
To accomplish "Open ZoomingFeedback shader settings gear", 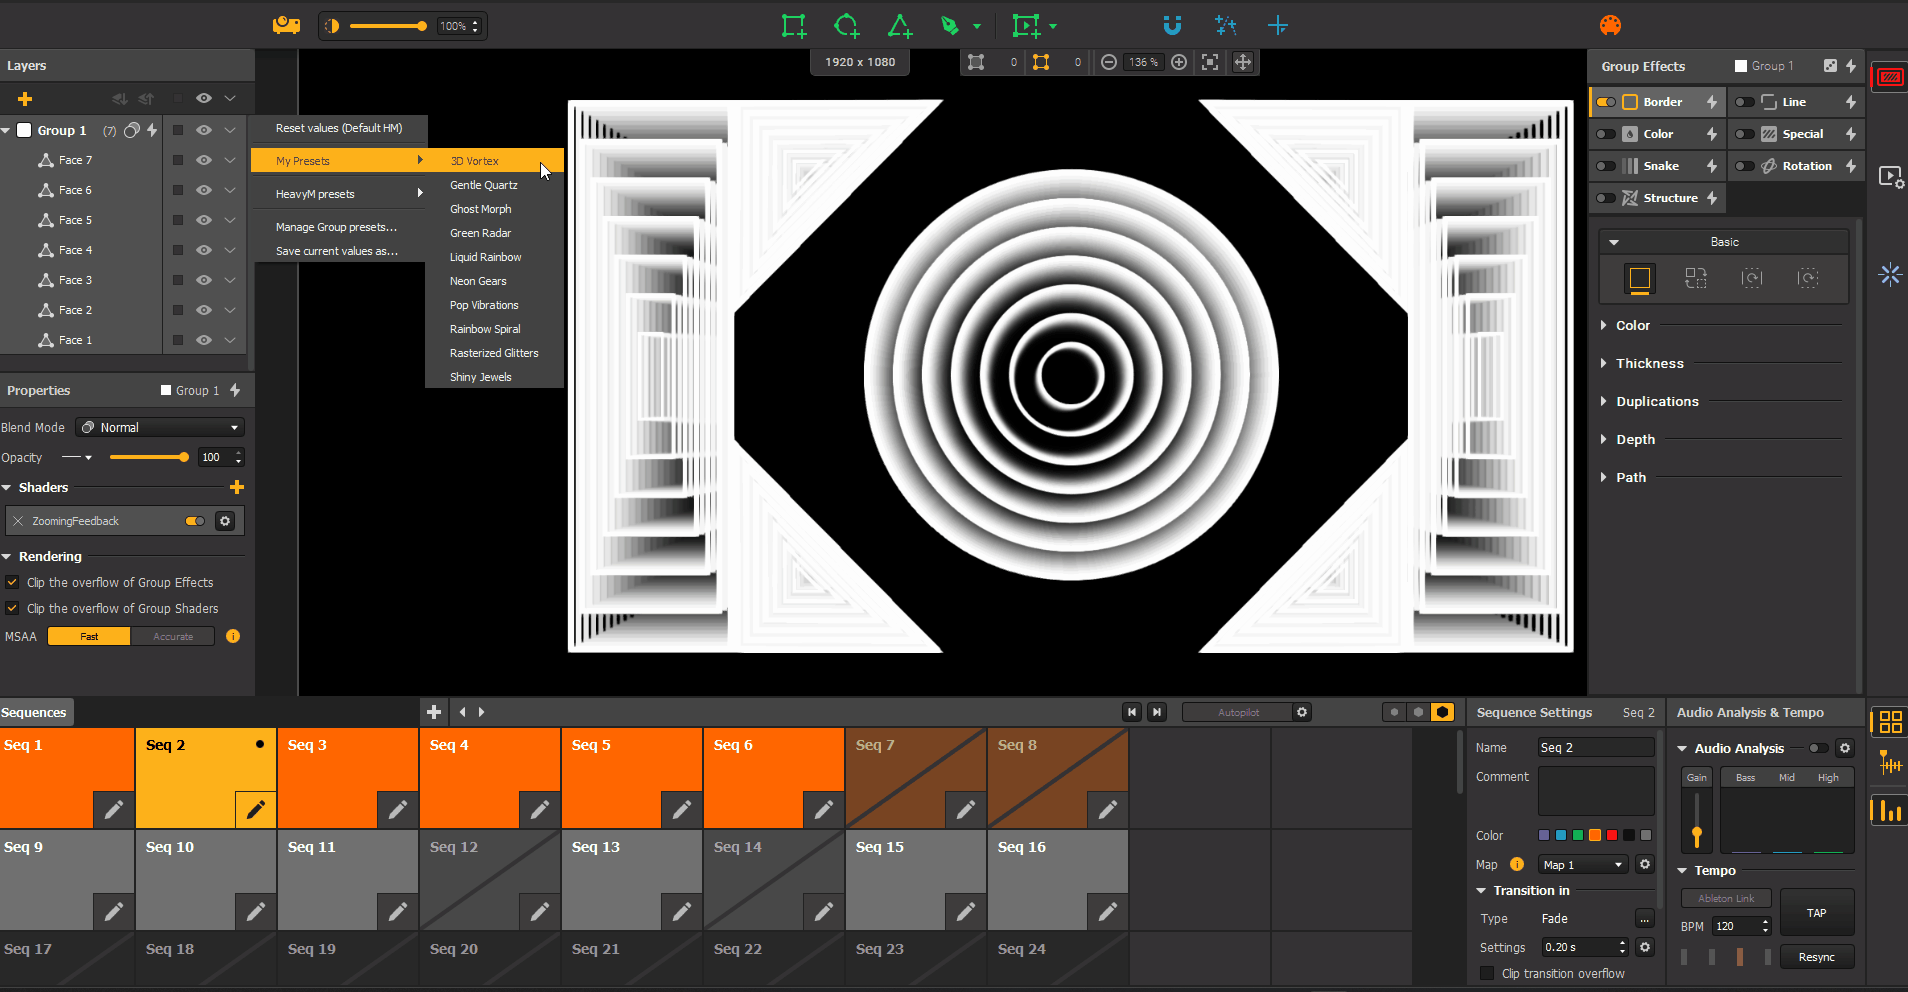I will tap(225, 521).
